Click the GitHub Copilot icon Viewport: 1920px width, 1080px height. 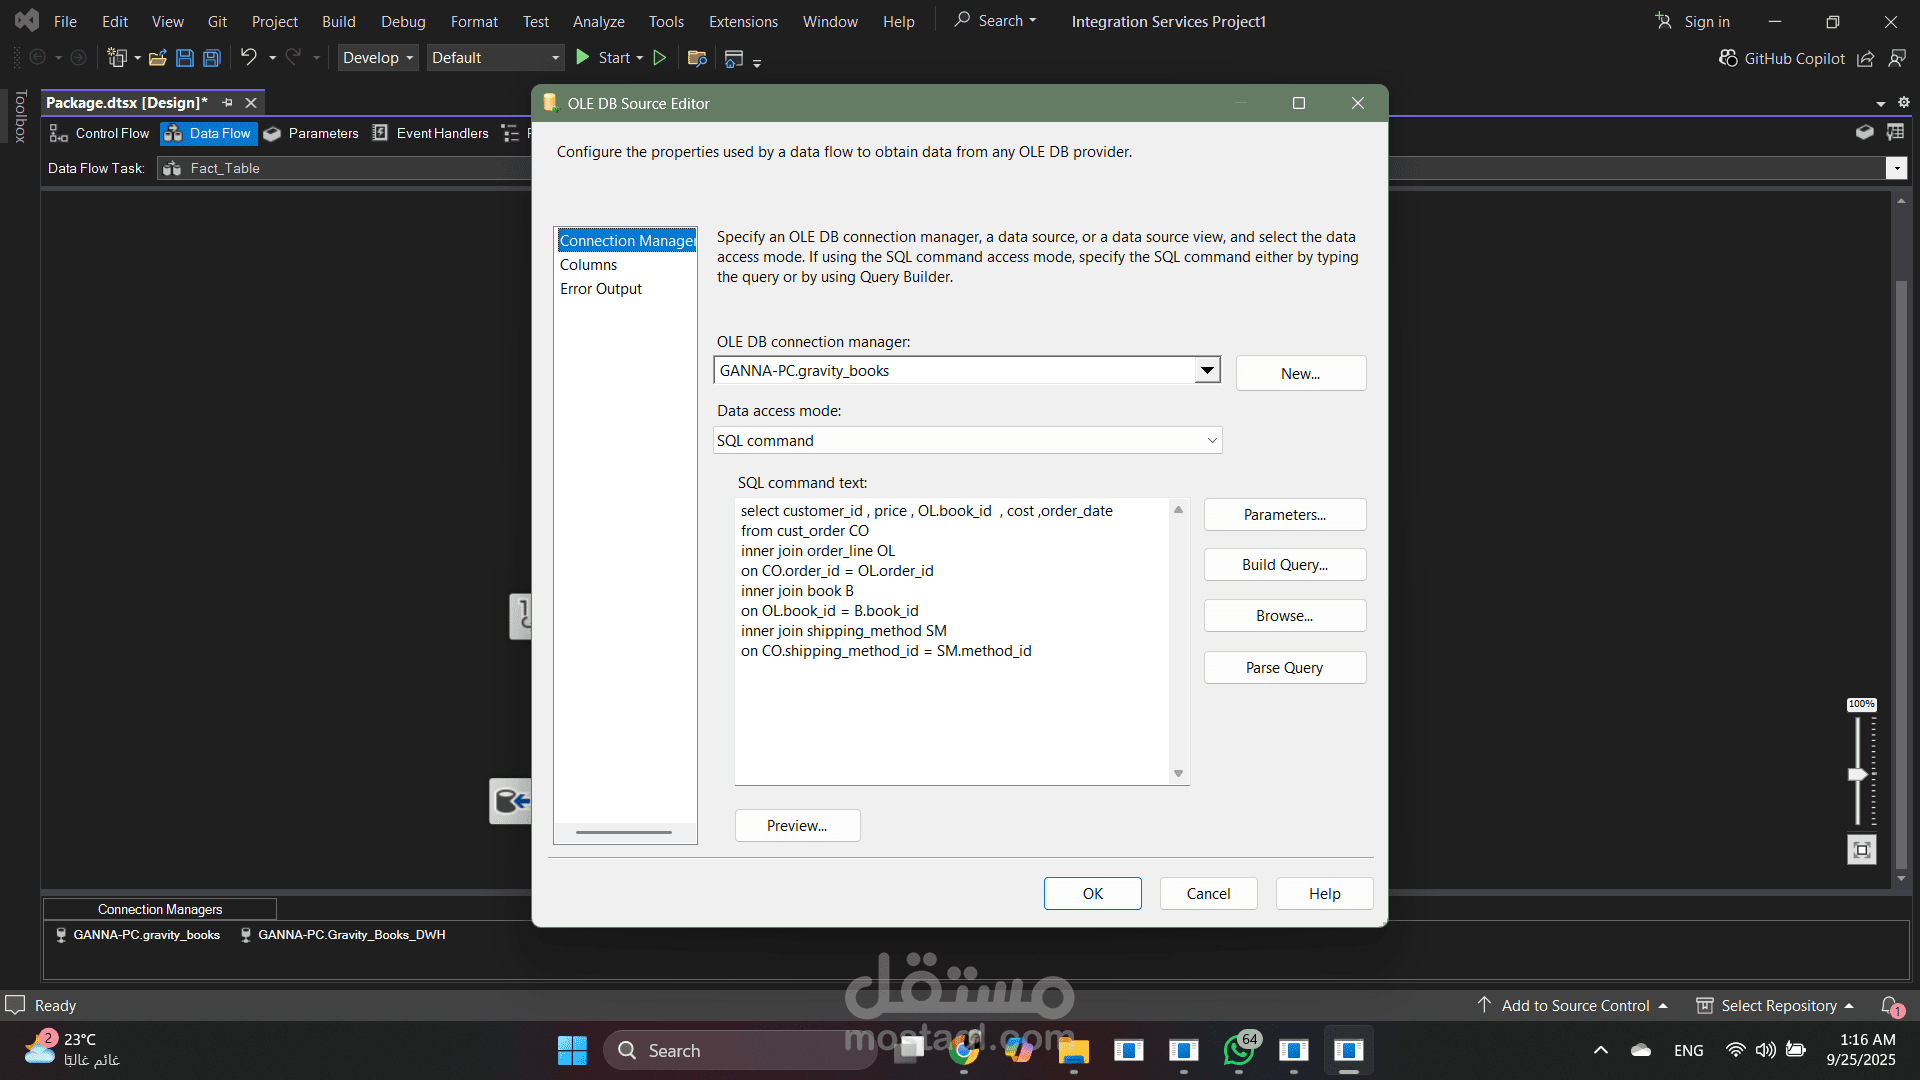click(x=1728, y=58)
